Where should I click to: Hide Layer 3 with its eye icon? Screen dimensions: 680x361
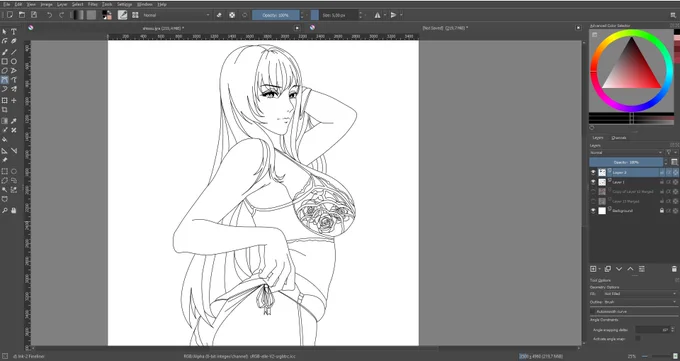point(593,172)
